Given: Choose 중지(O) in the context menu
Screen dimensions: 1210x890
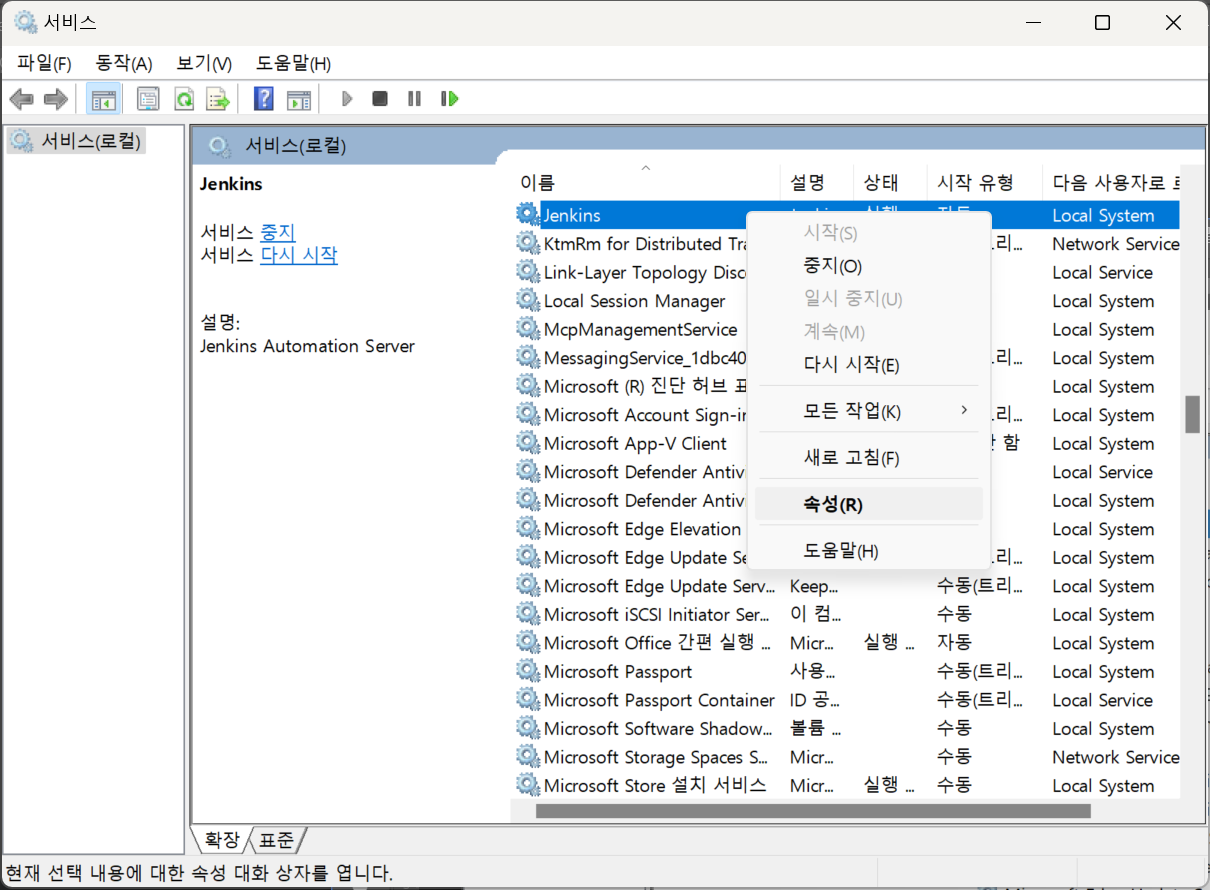Looking at the screenshot, I should tap(869, 266).
